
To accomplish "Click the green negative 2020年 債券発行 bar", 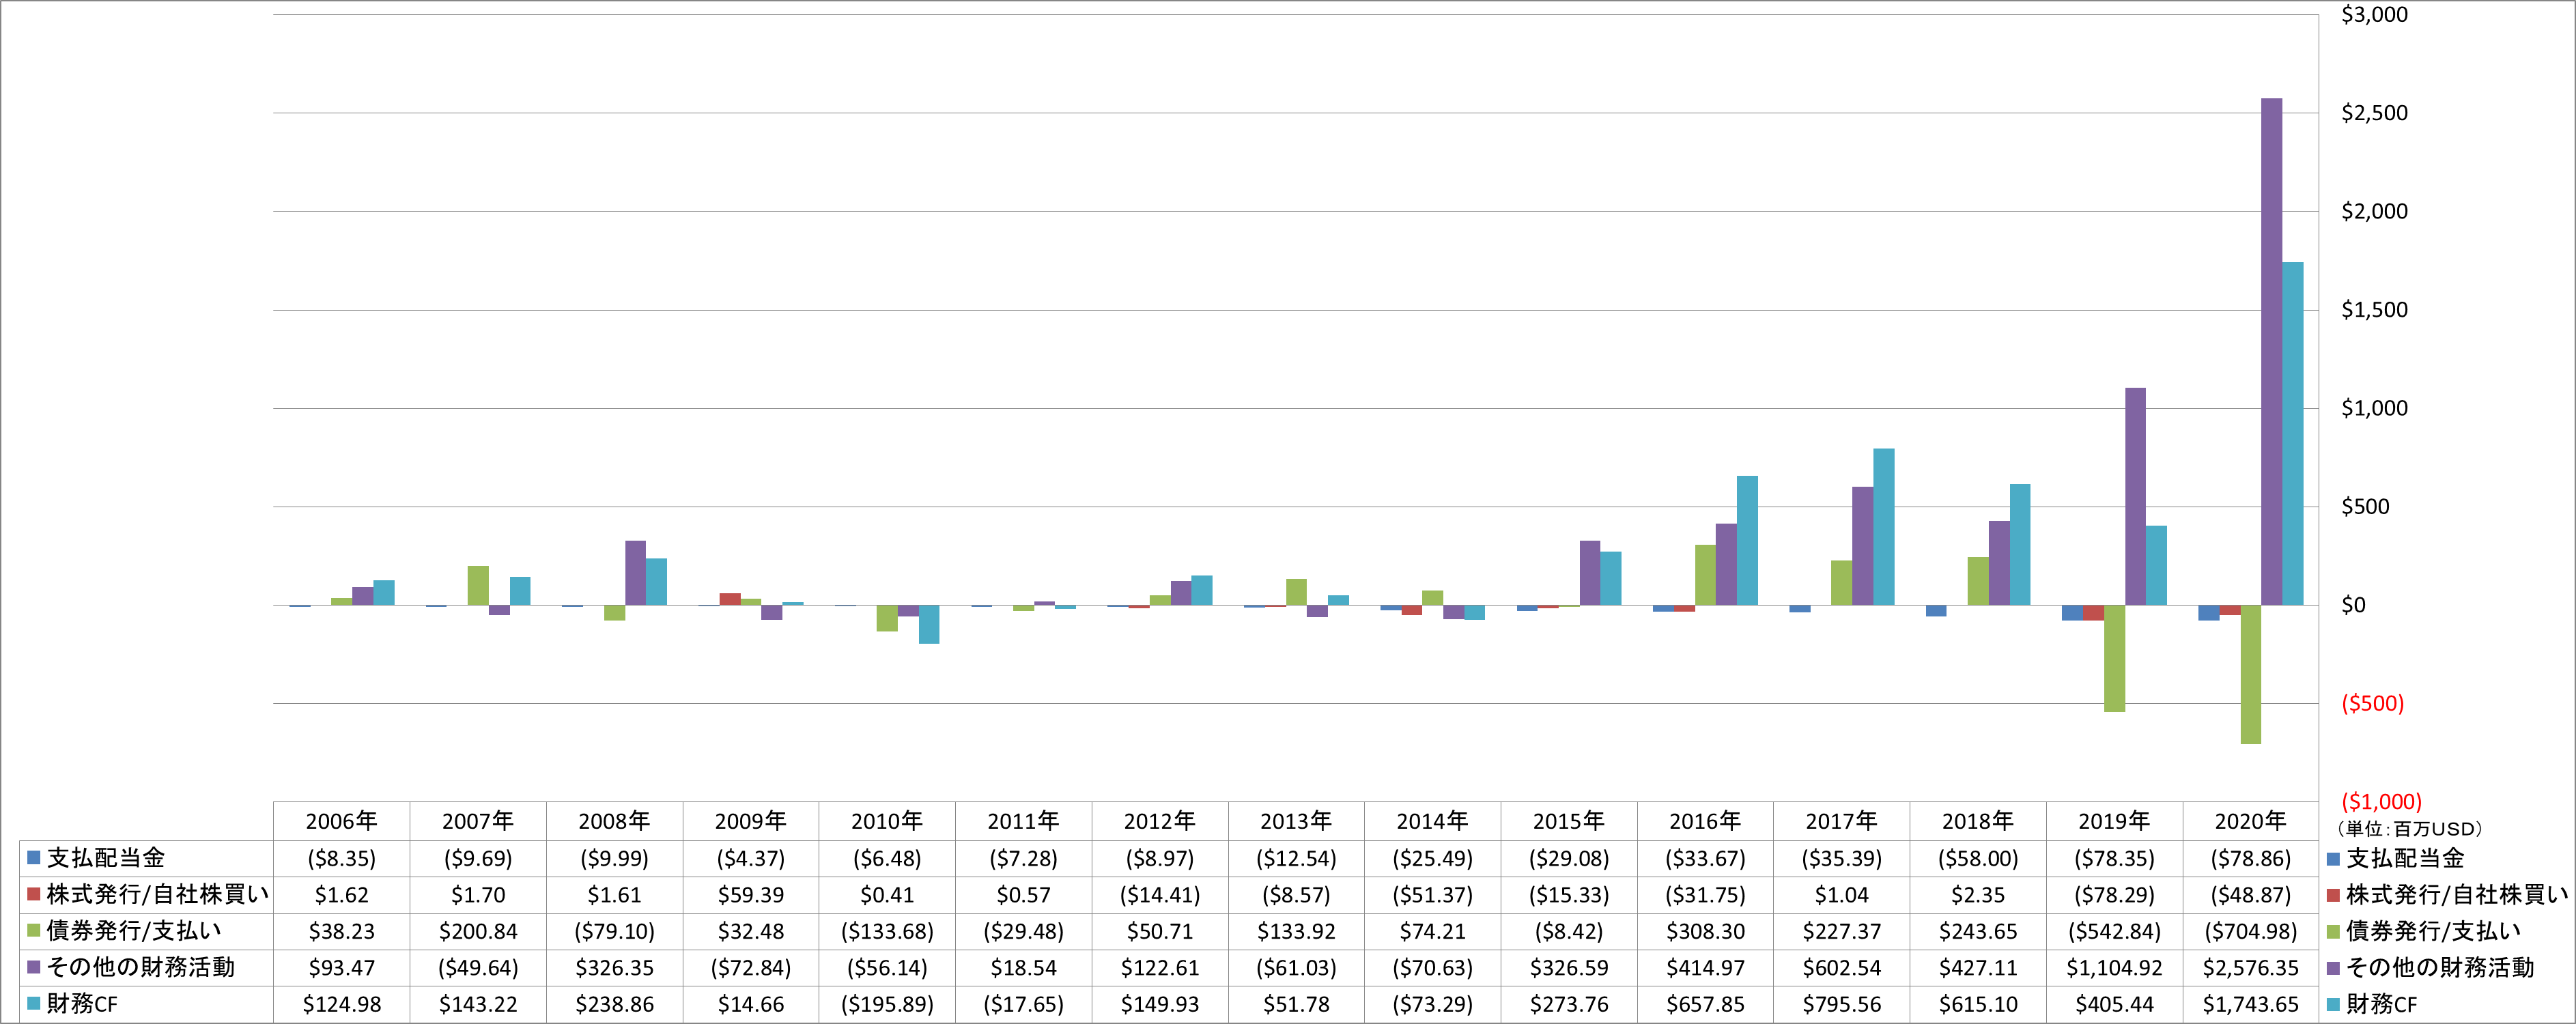I will point(2251,674).
